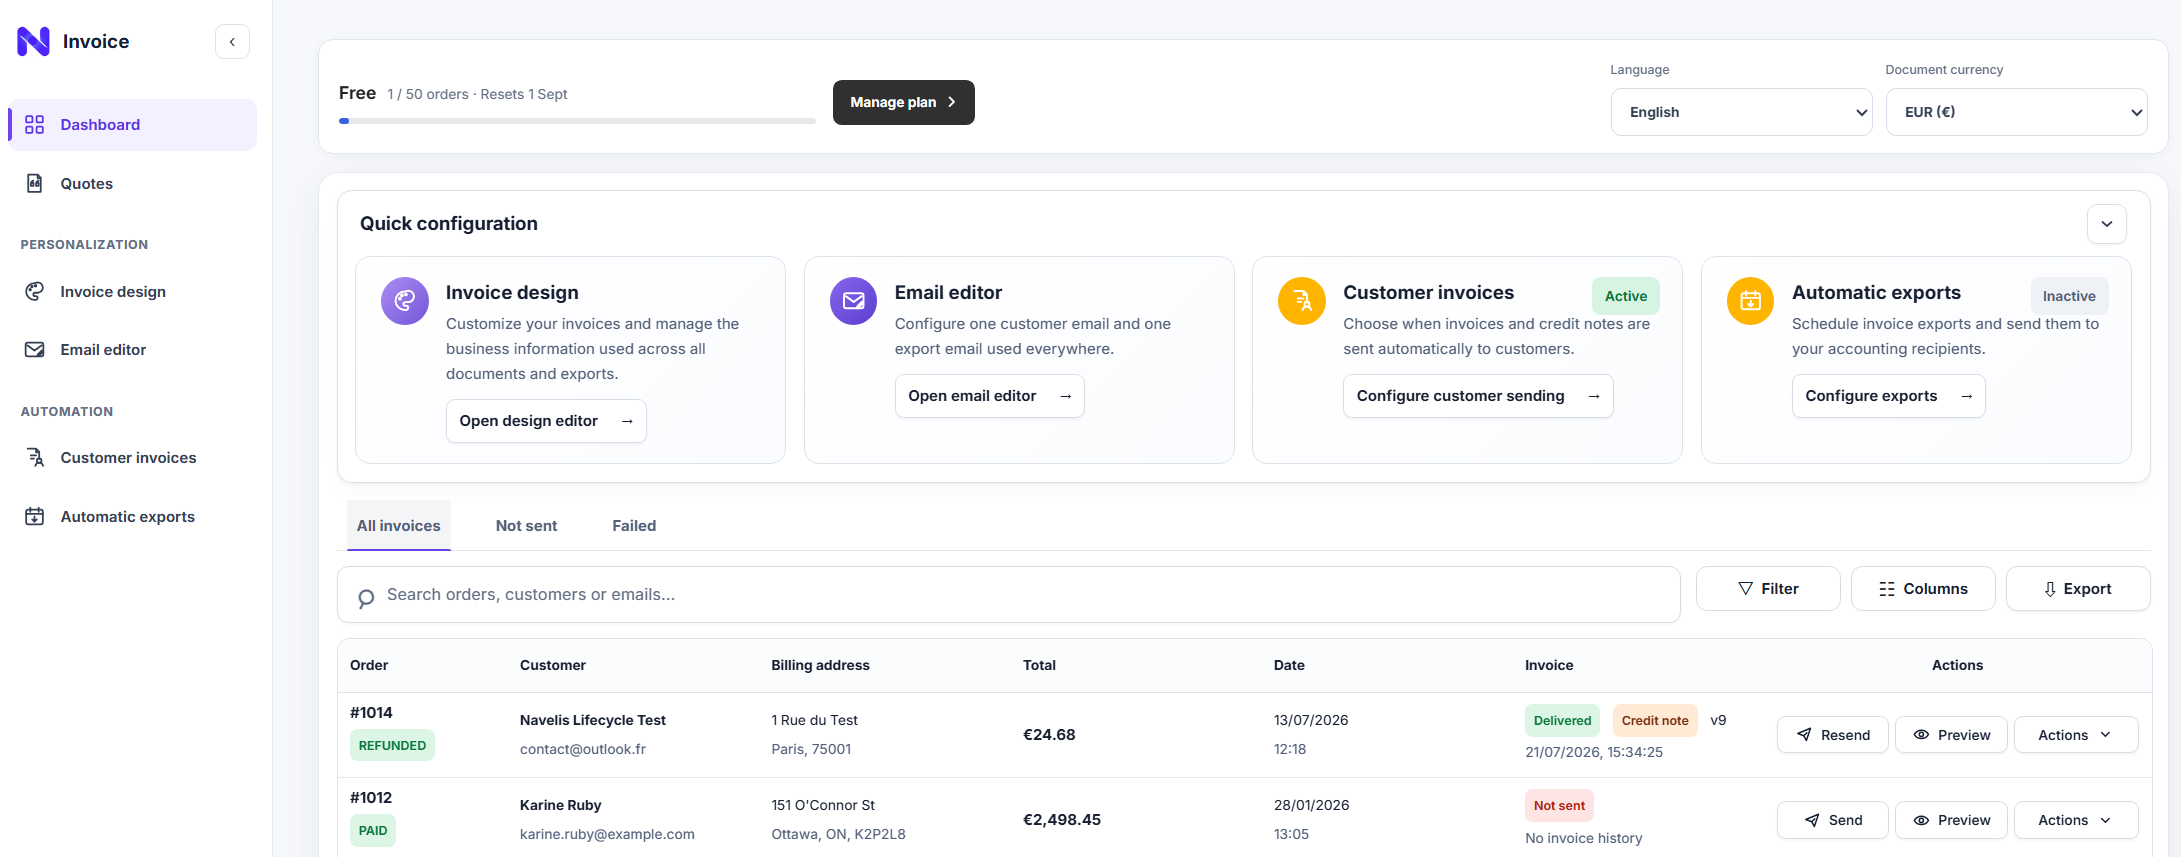Resend invoice for order #1014
This screenshot has width=2181, height=857.
click(1833, 735)
